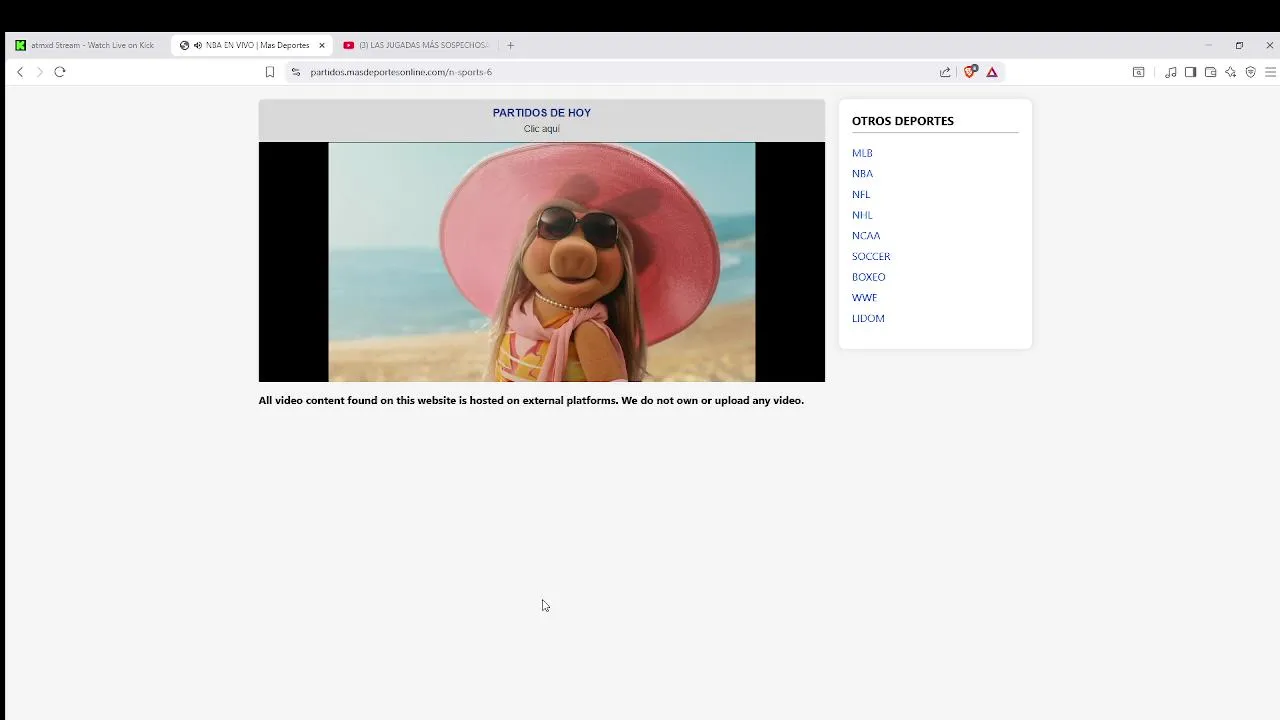Open Brave Shields lion icon
The width and height of the screenshot is (1280, 720).
pyautogui.click(x=969, y=72)
